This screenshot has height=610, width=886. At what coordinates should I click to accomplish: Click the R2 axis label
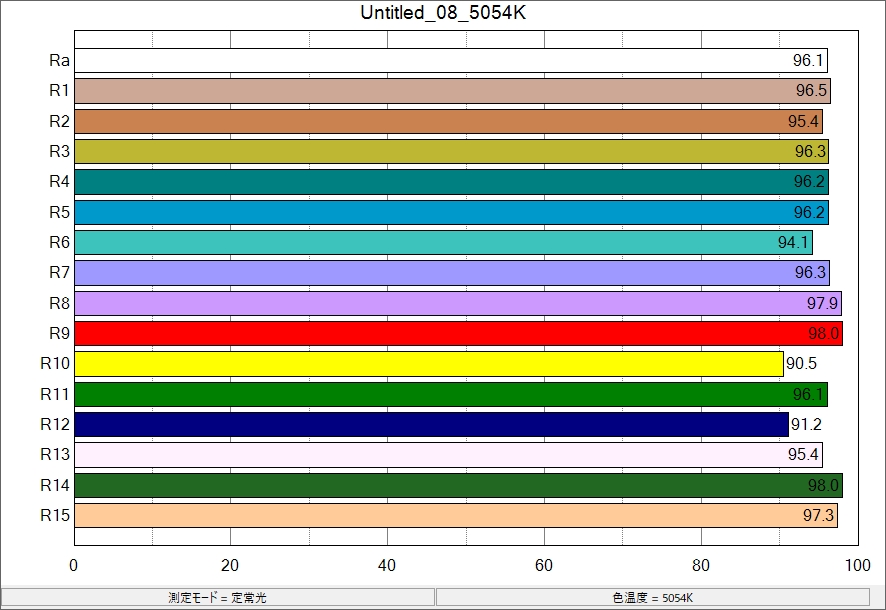click(59, 121)
